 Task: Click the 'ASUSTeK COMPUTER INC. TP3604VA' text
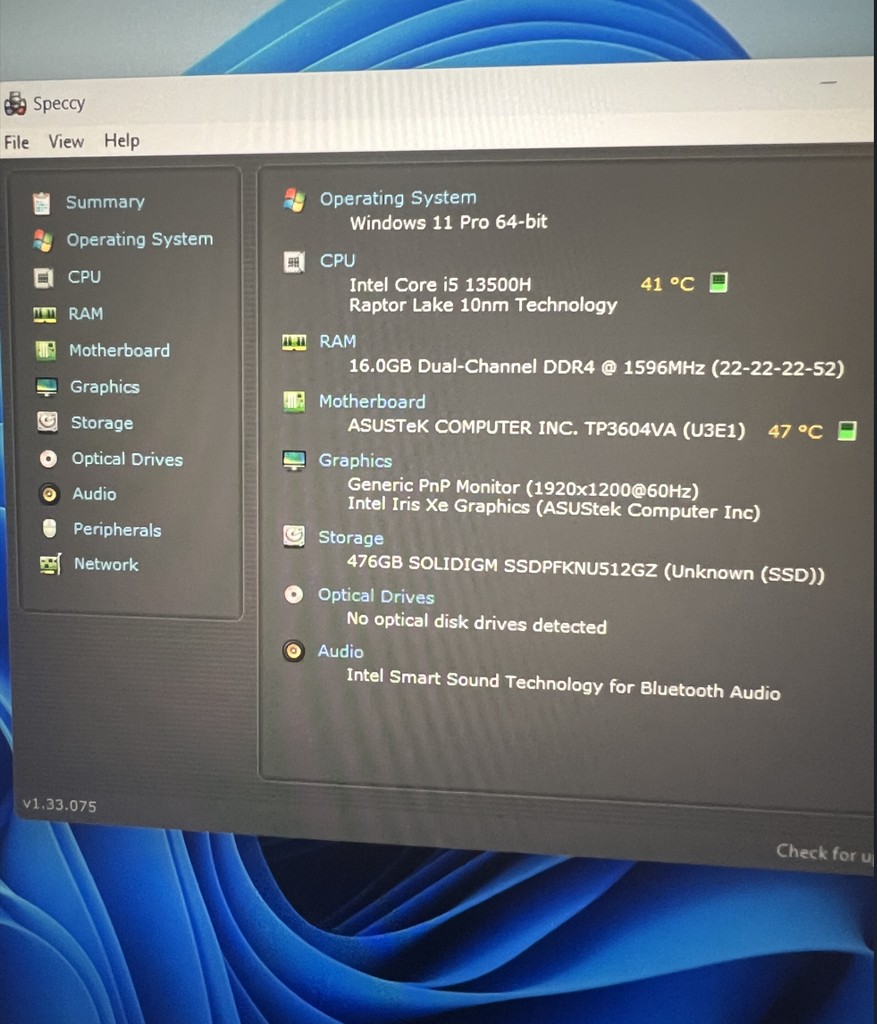point(547,428)
